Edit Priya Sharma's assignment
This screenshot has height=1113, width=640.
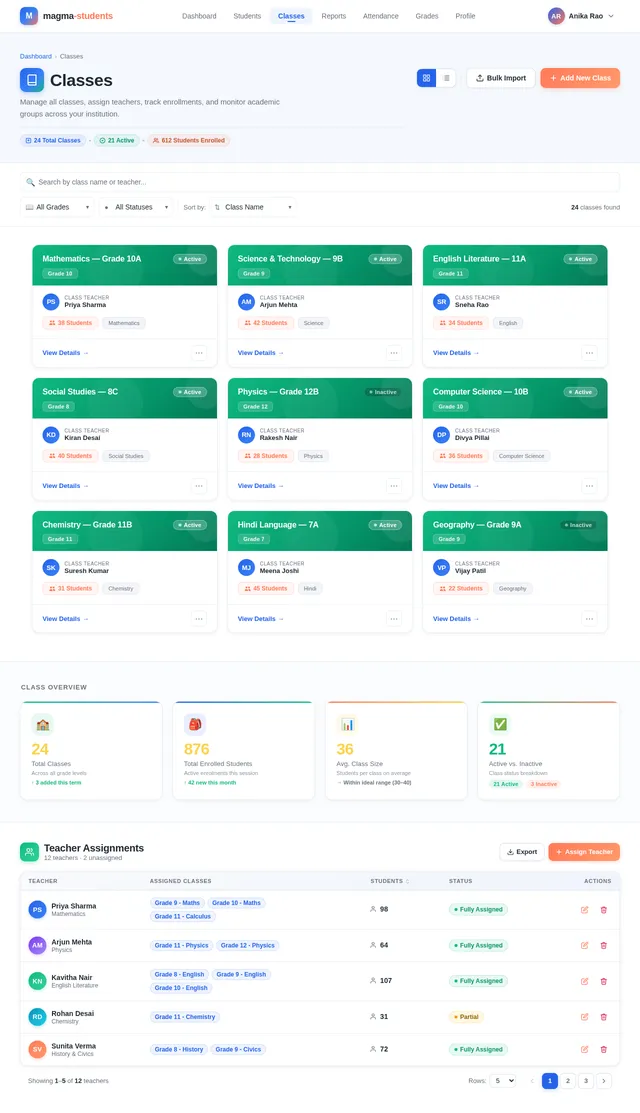coord(585,910)
